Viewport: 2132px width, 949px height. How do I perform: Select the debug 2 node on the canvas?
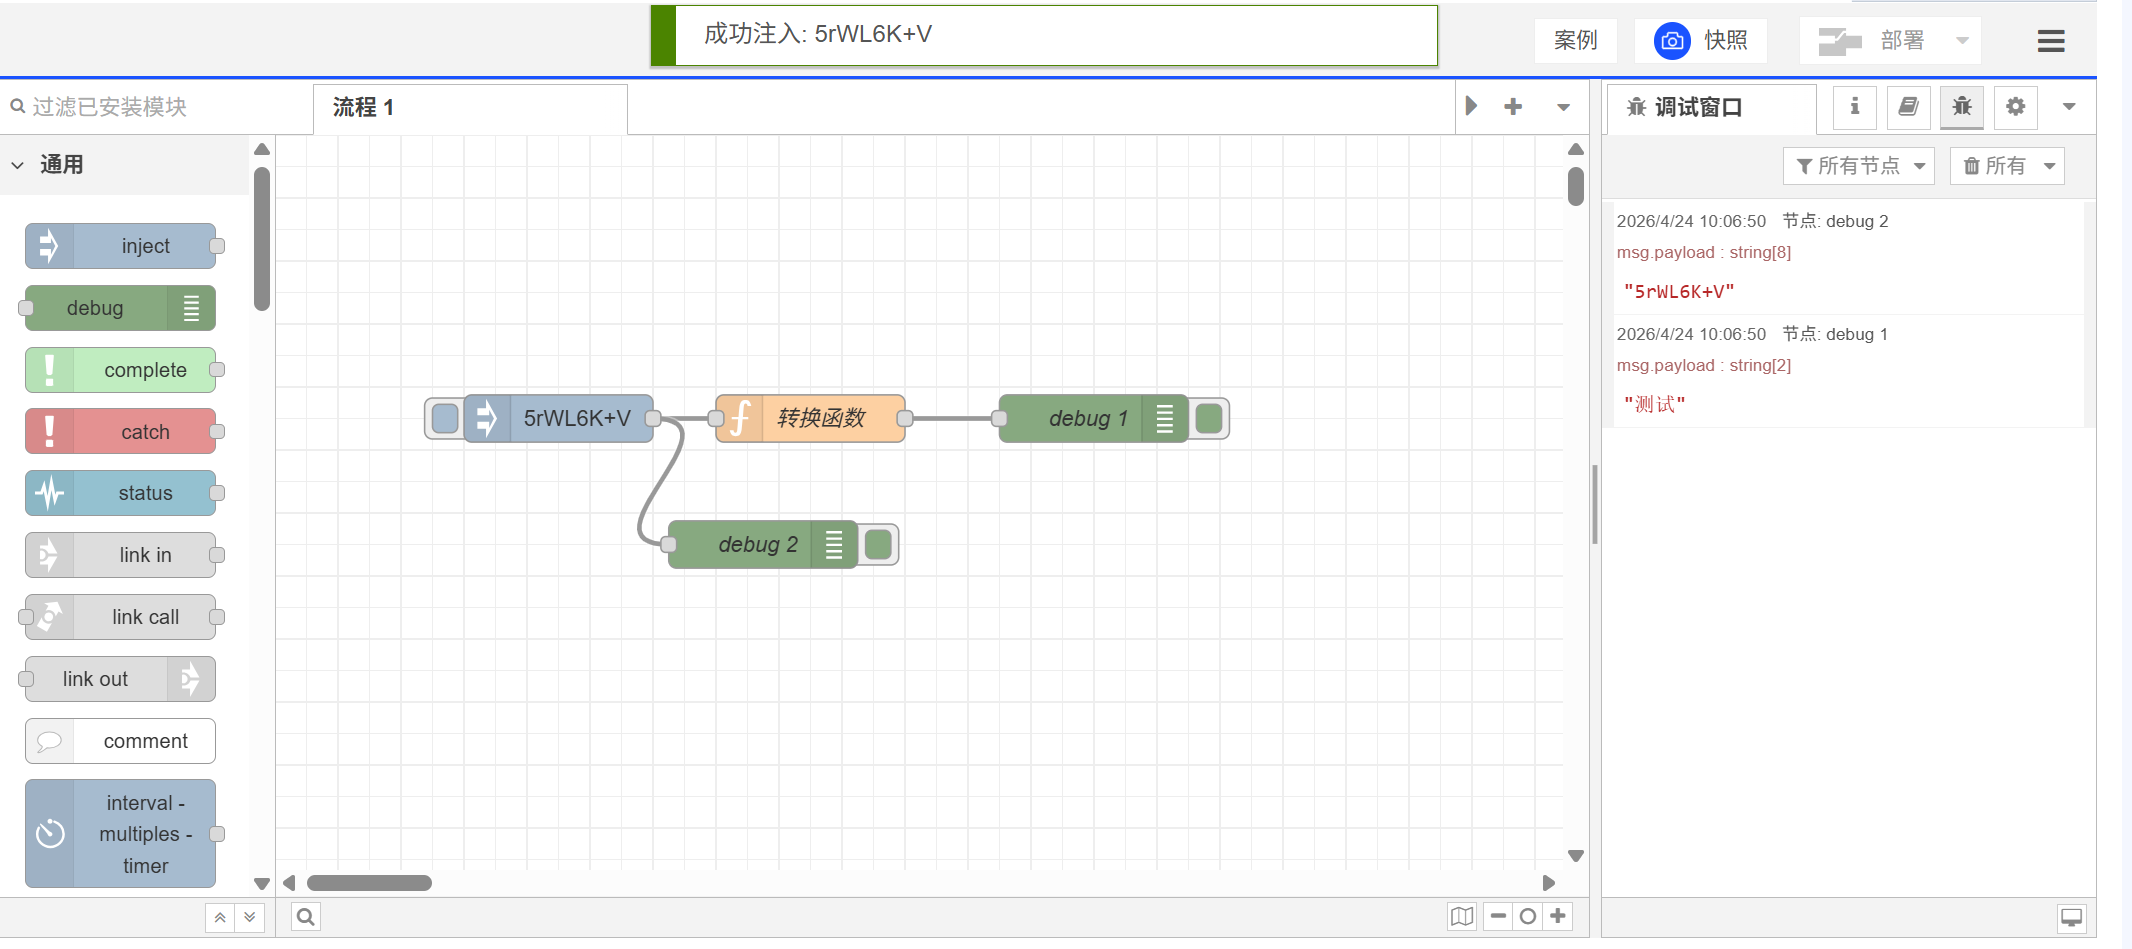tap(762, 544)
